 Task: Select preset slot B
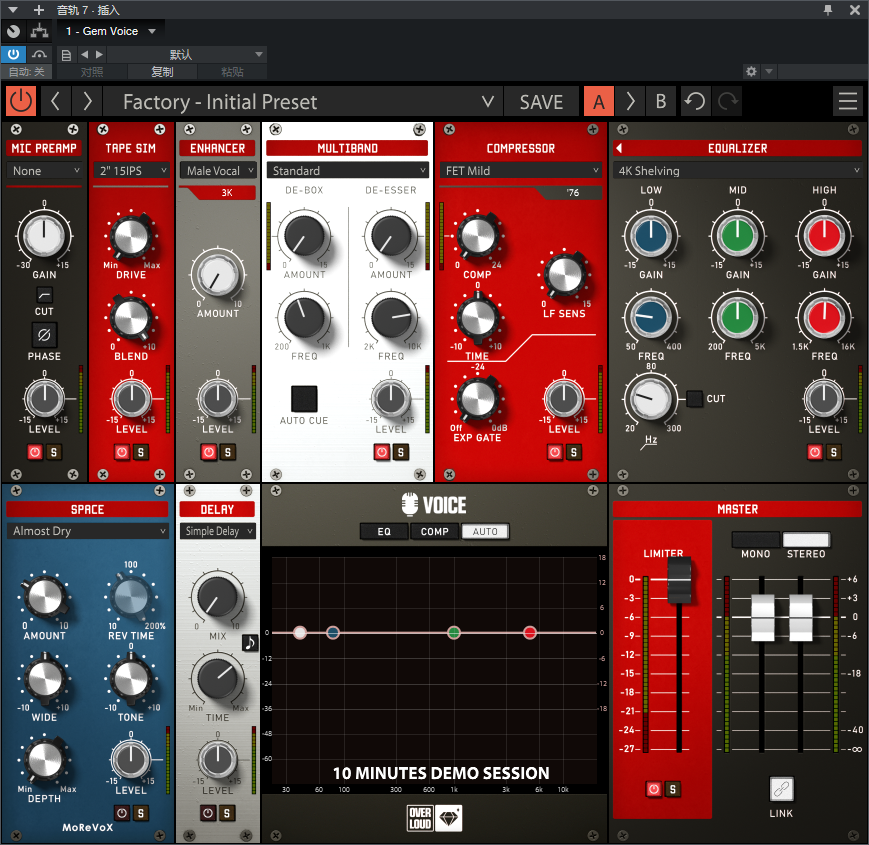tap(661, 101)
